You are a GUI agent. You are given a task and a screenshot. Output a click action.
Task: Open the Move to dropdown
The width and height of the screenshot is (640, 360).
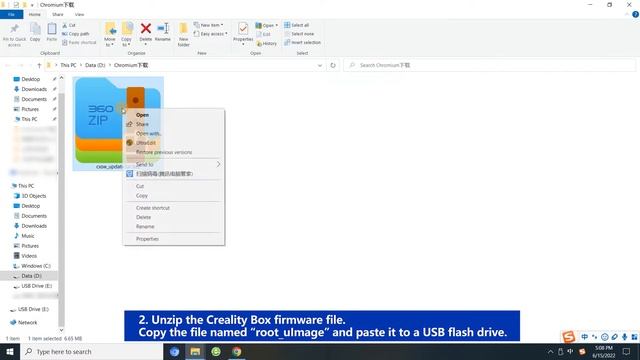[x=109, y=35]
